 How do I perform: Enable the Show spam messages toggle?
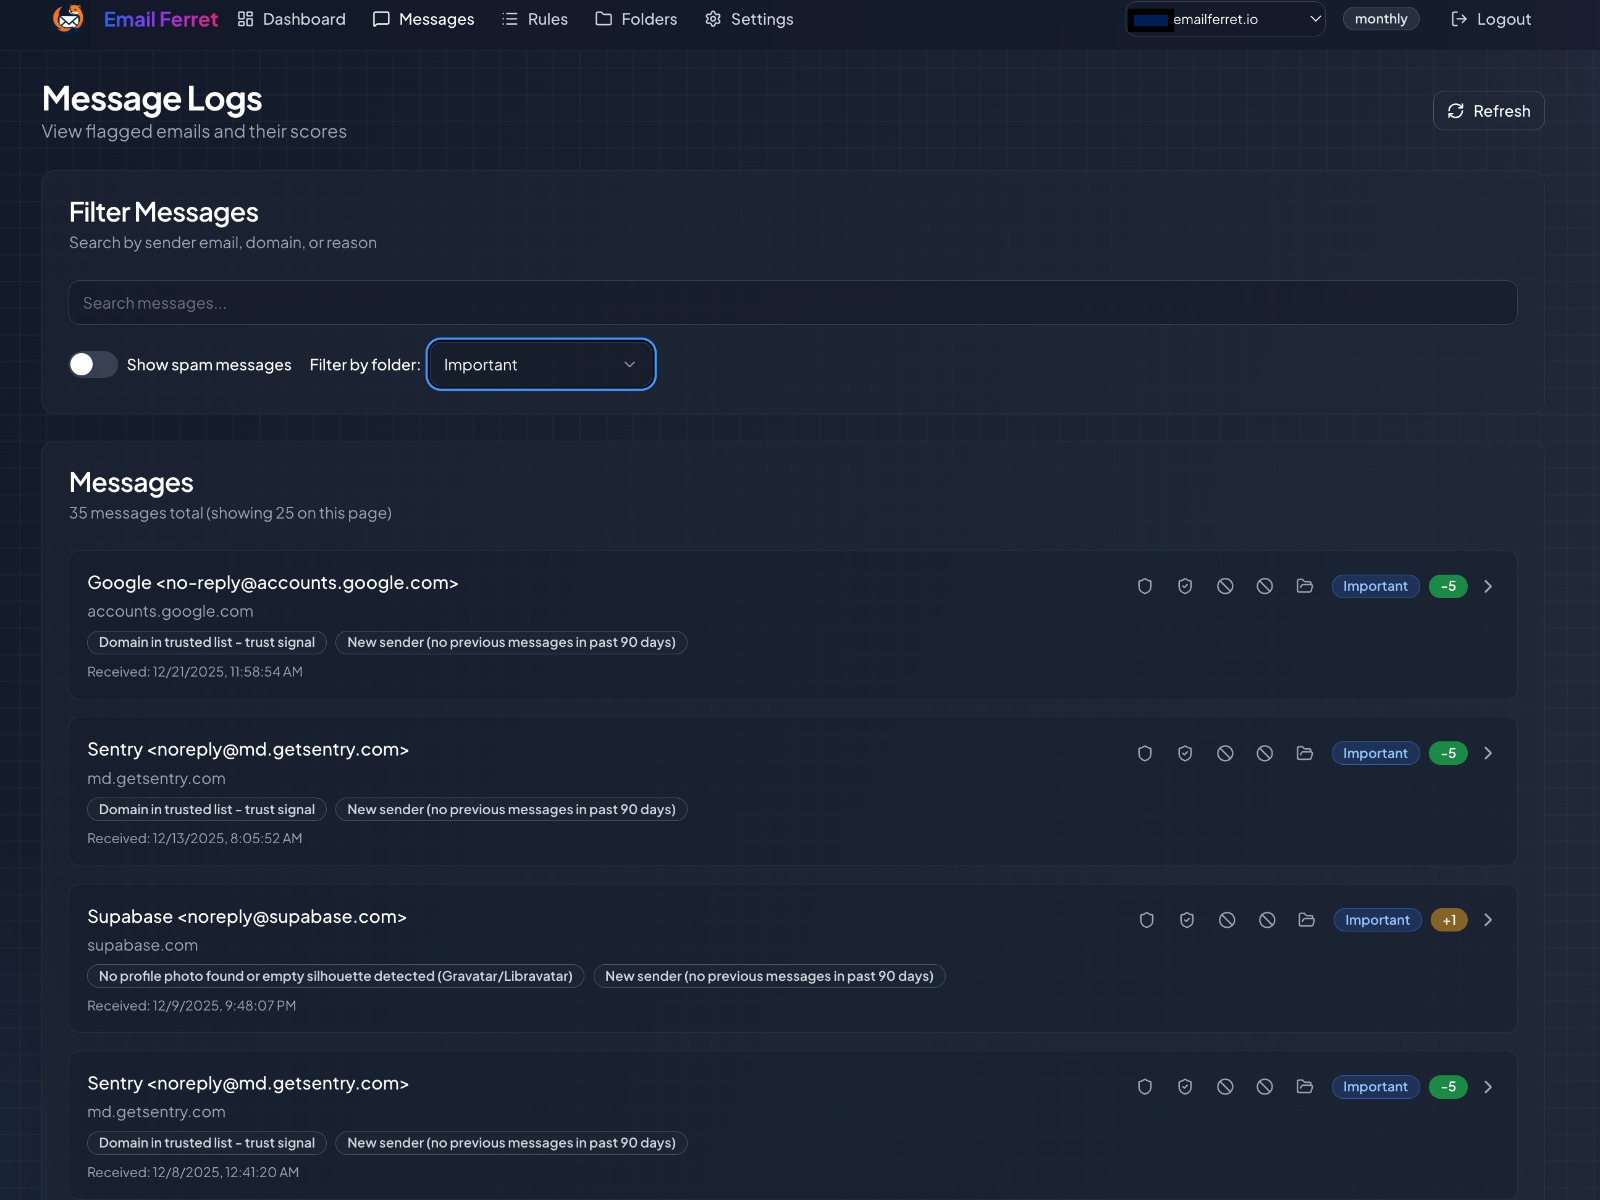click(x=93, y=365)
